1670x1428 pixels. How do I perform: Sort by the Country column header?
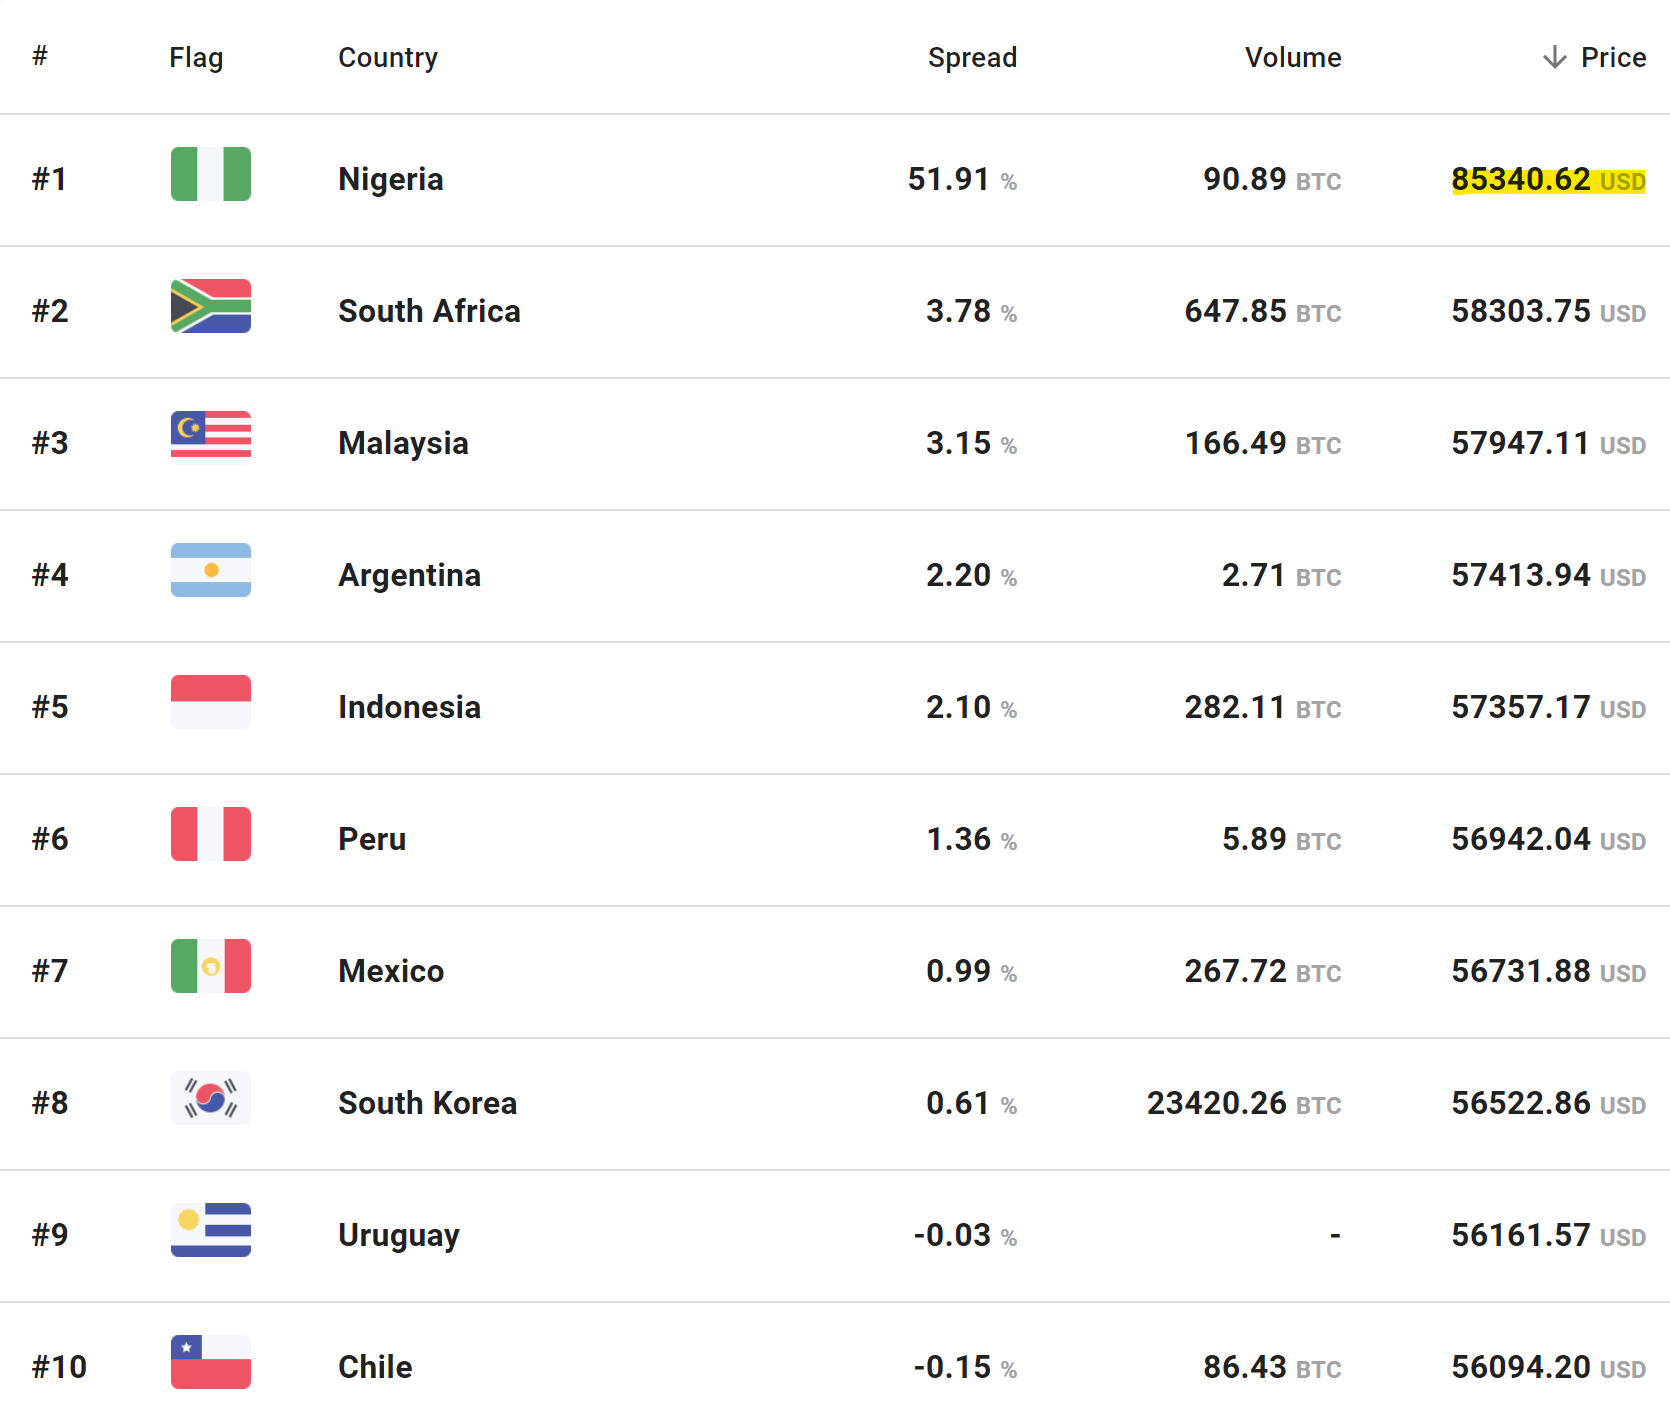point(387,57)
